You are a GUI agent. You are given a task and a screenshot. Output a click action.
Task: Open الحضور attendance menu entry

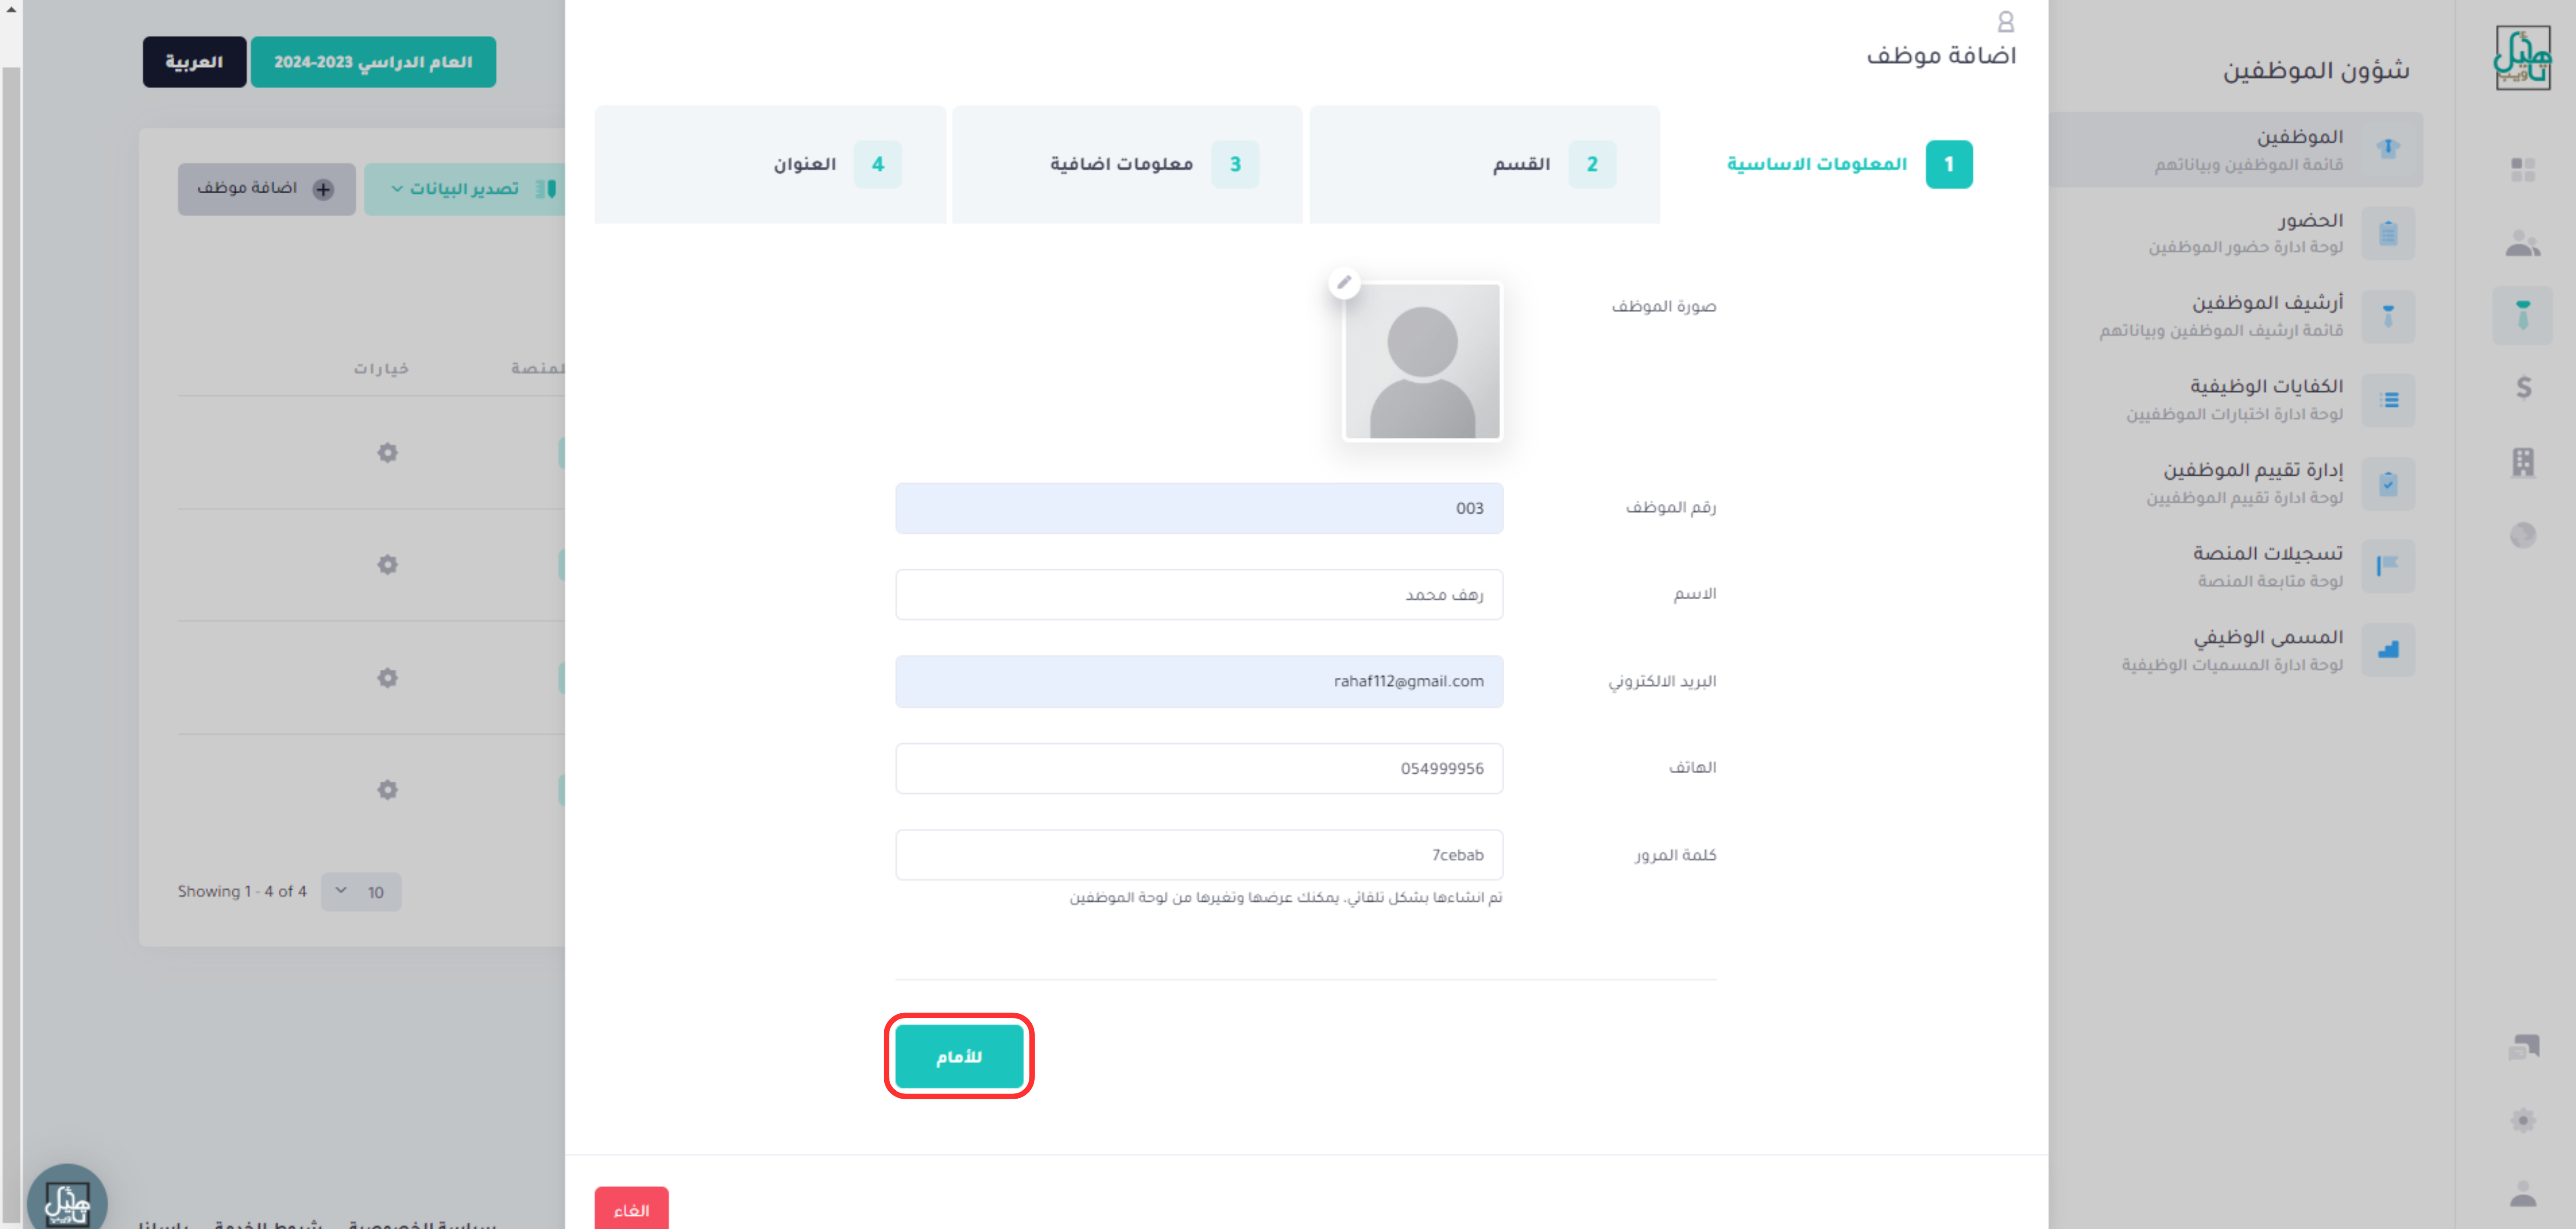[x=2236, y=233]
